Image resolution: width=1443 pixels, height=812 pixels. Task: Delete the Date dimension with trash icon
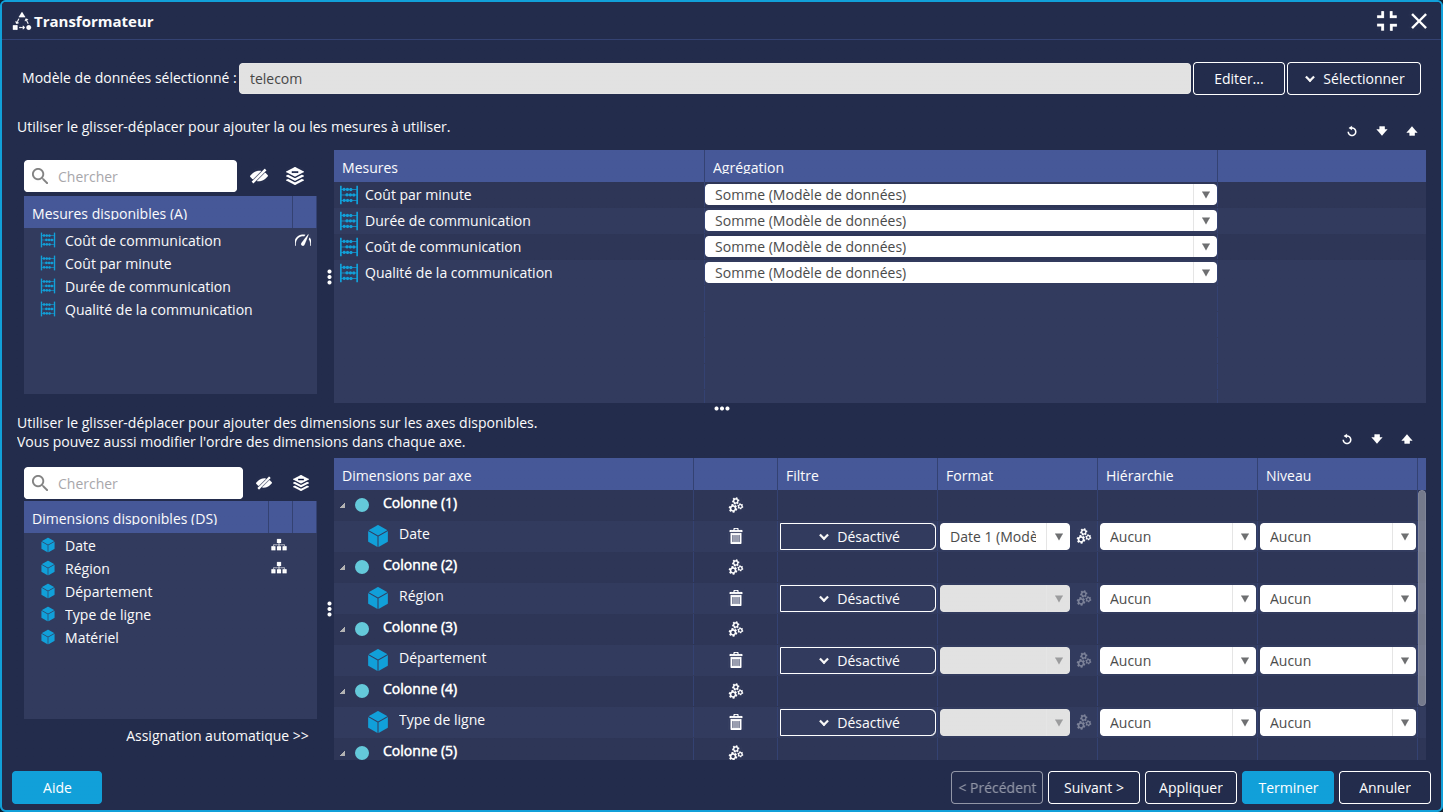[x=736, y=536]
